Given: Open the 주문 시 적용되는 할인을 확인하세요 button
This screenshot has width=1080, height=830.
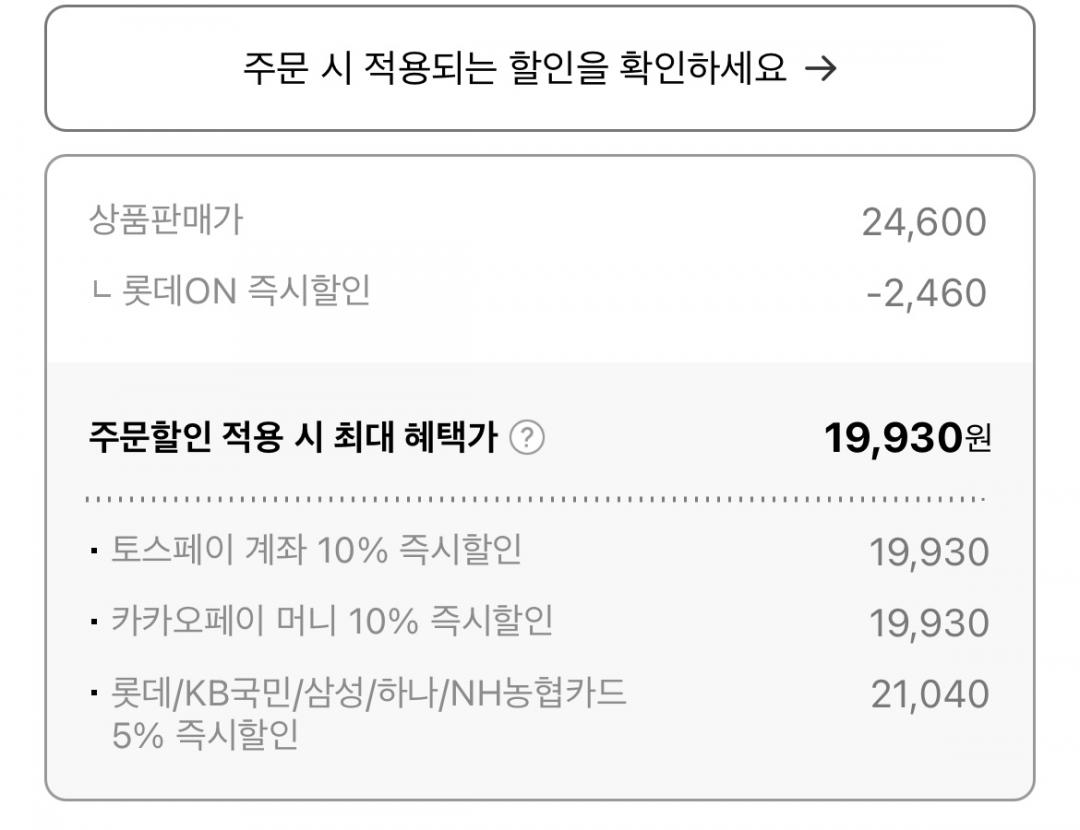Looking at the screenshot, I should coord(540,69).
